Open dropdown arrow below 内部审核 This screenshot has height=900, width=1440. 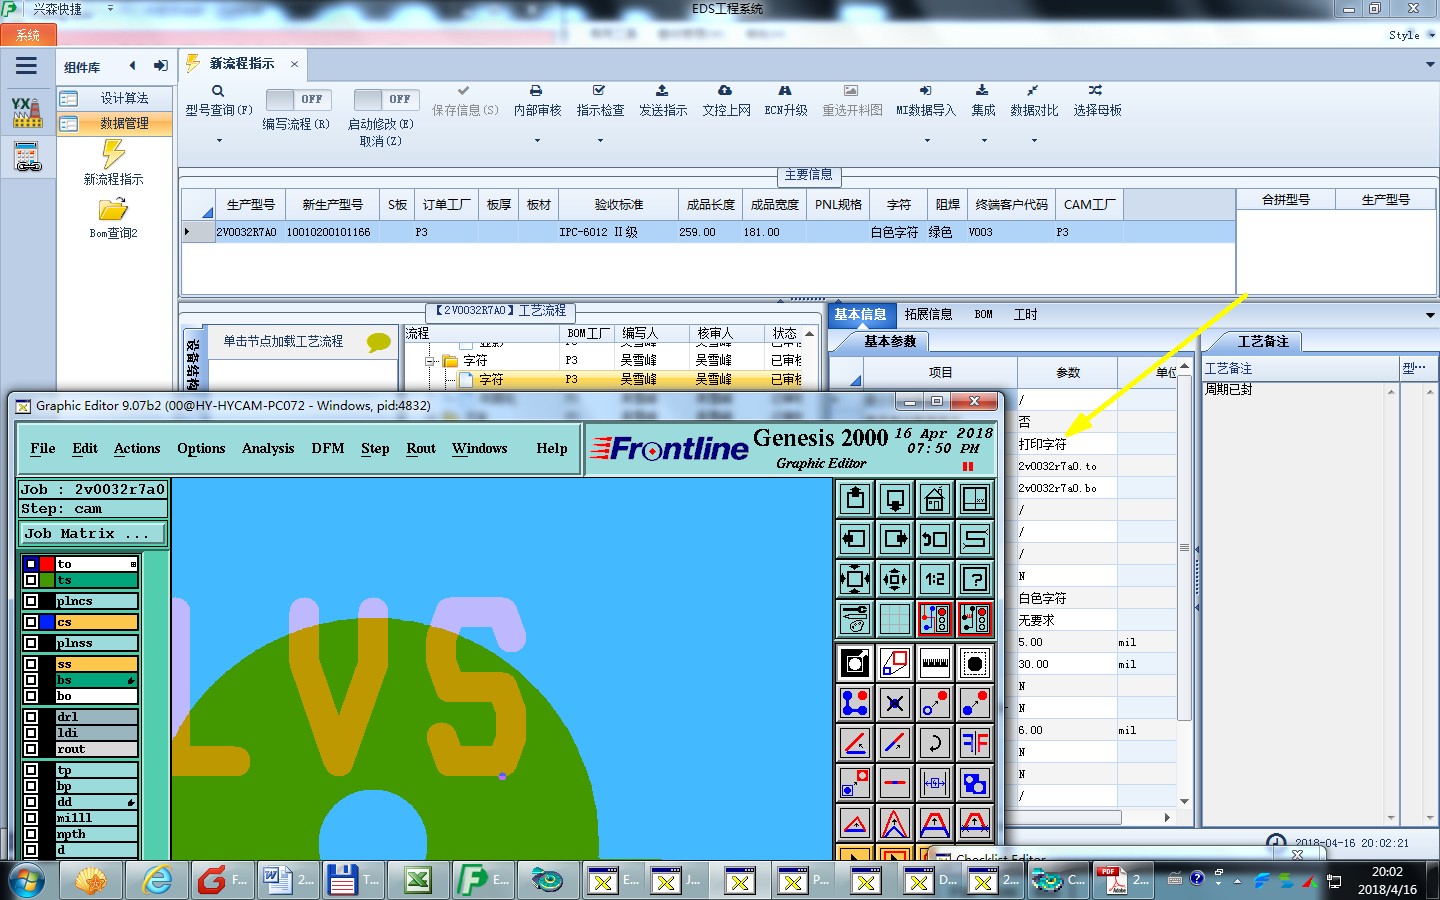click(x=537, y=141)
